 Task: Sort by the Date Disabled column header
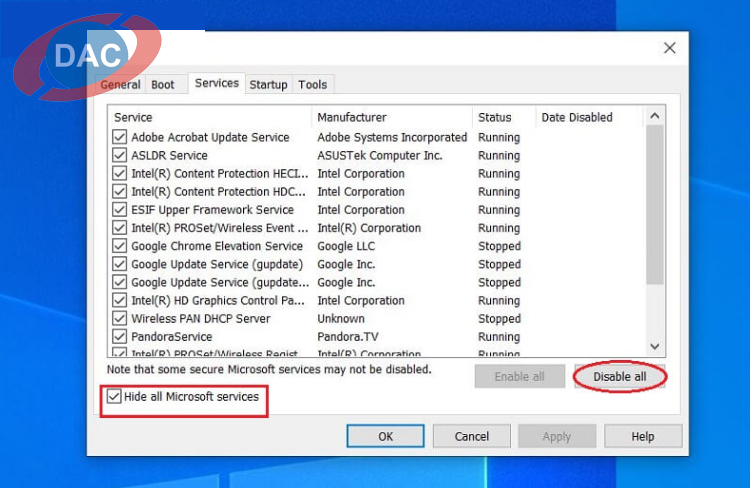tap(589, 117)
